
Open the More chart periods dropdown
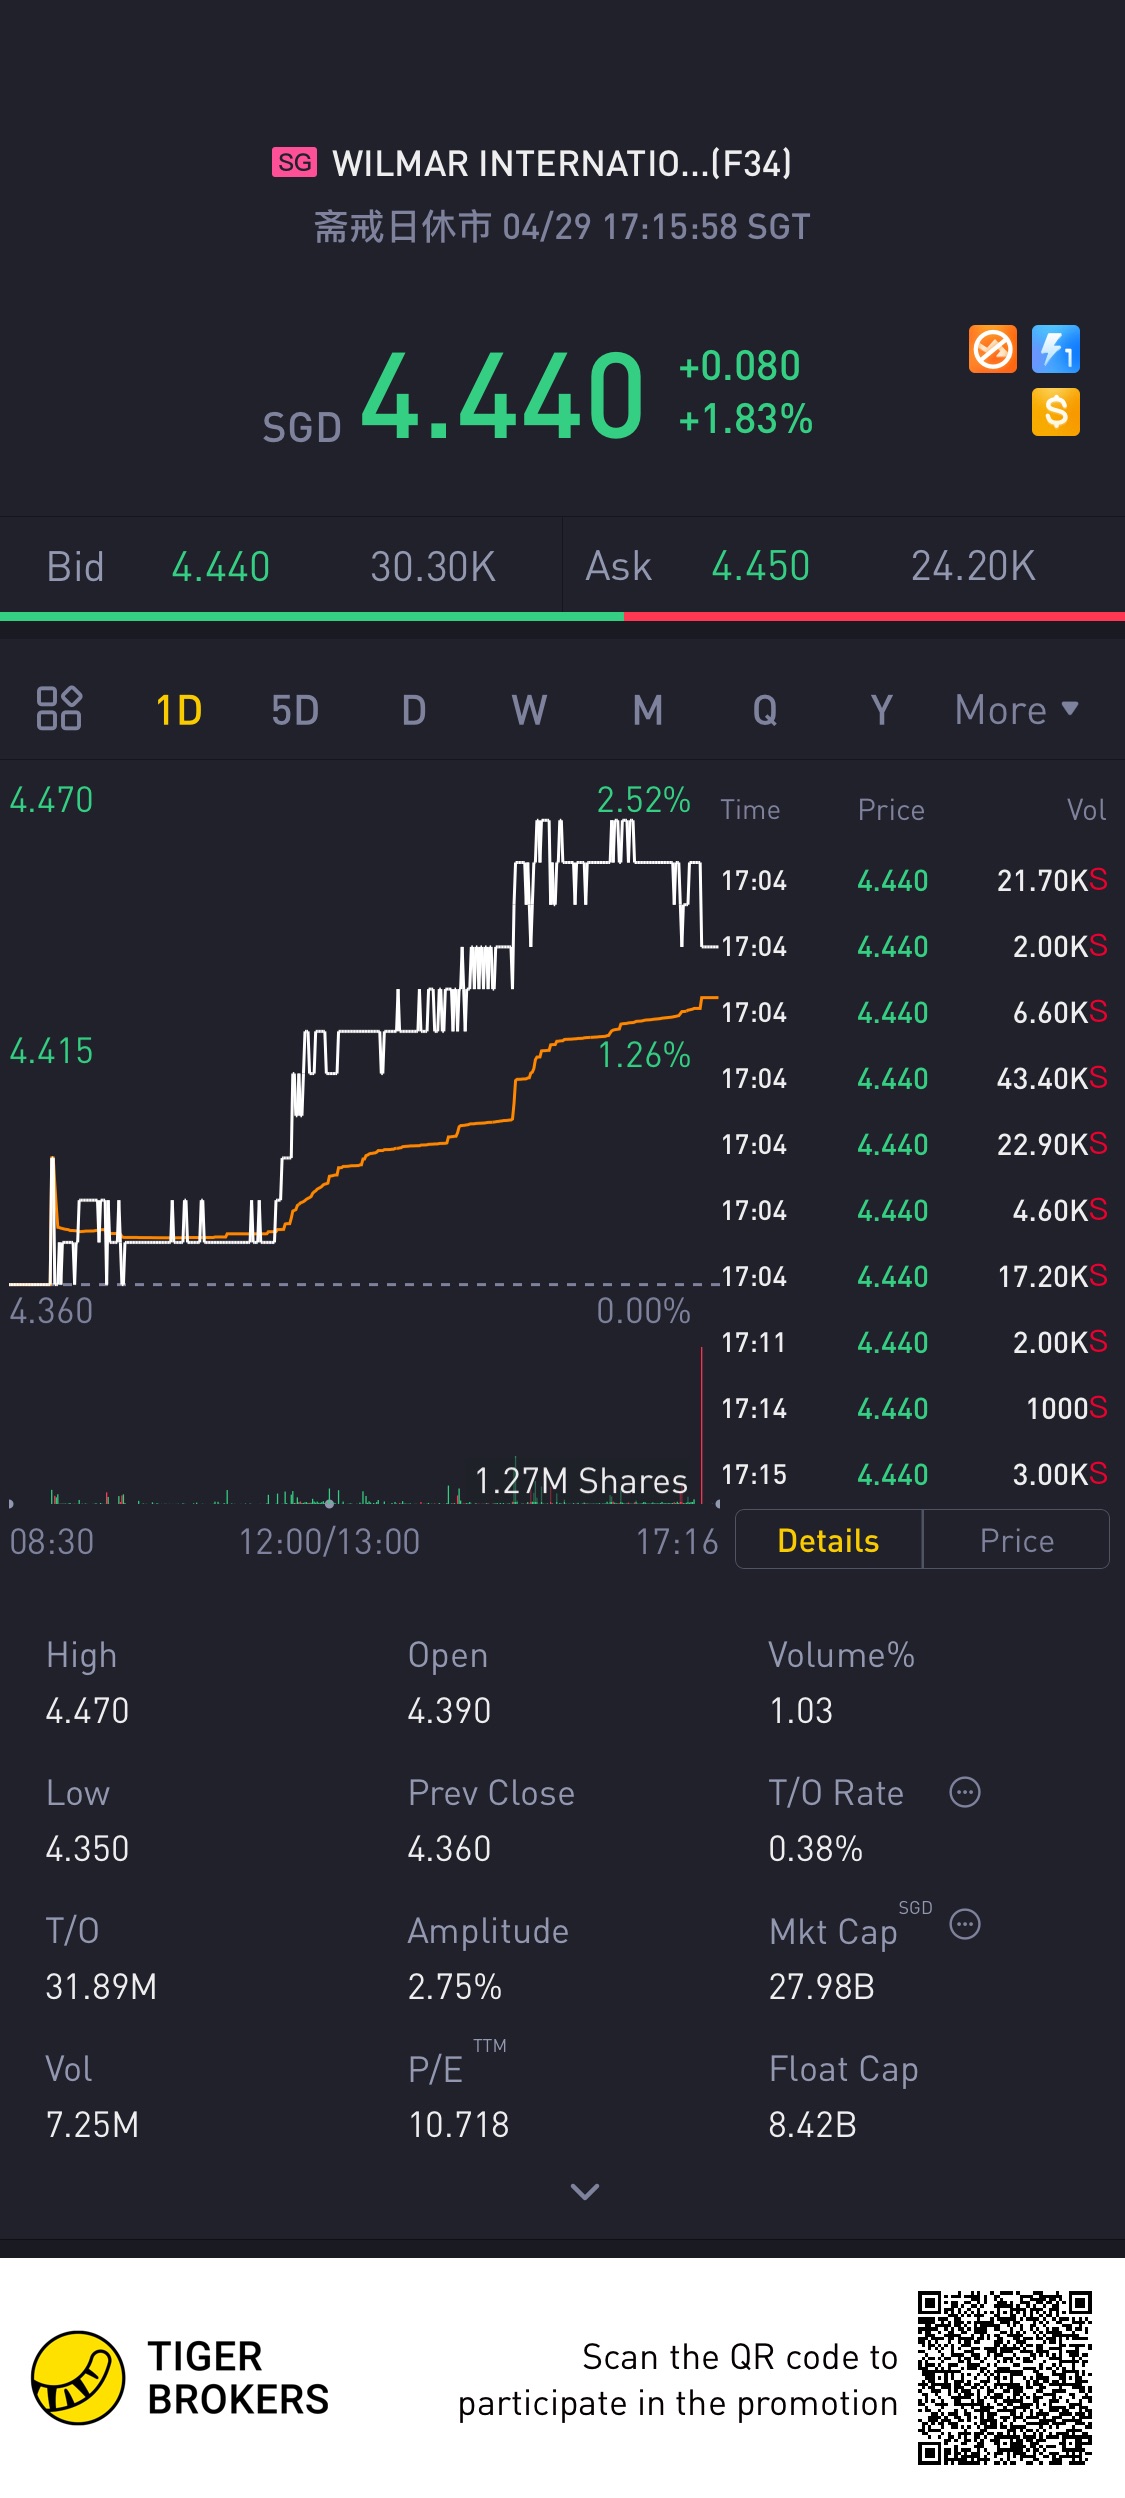click(x=1017, y=710)
